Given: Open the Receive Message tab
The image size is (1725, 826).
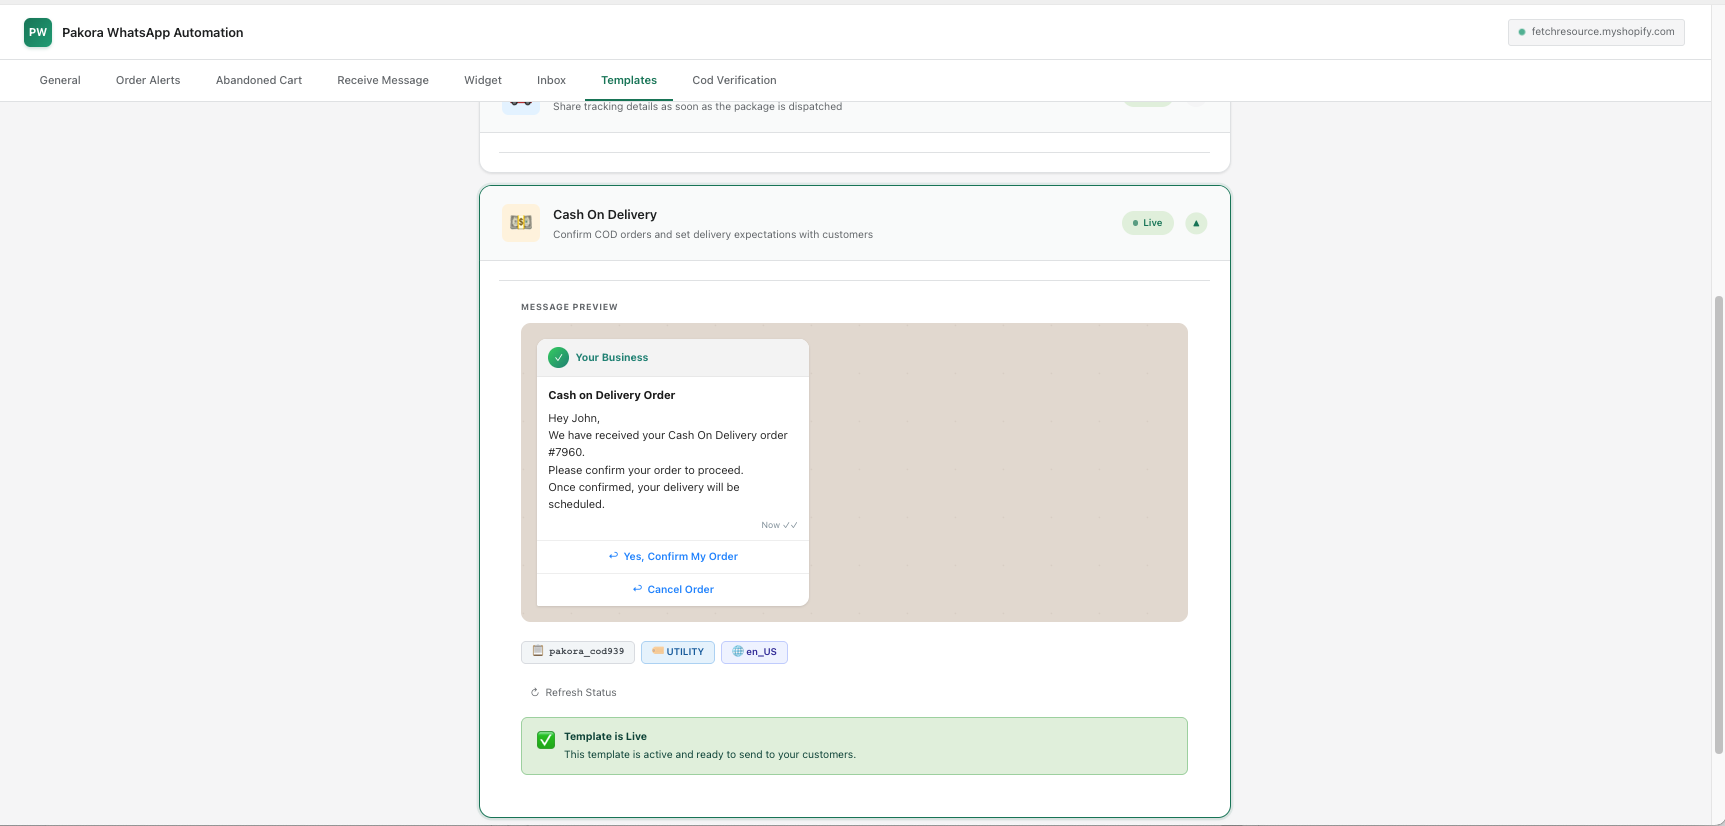Looking at the screenshot, I should 383,80.
